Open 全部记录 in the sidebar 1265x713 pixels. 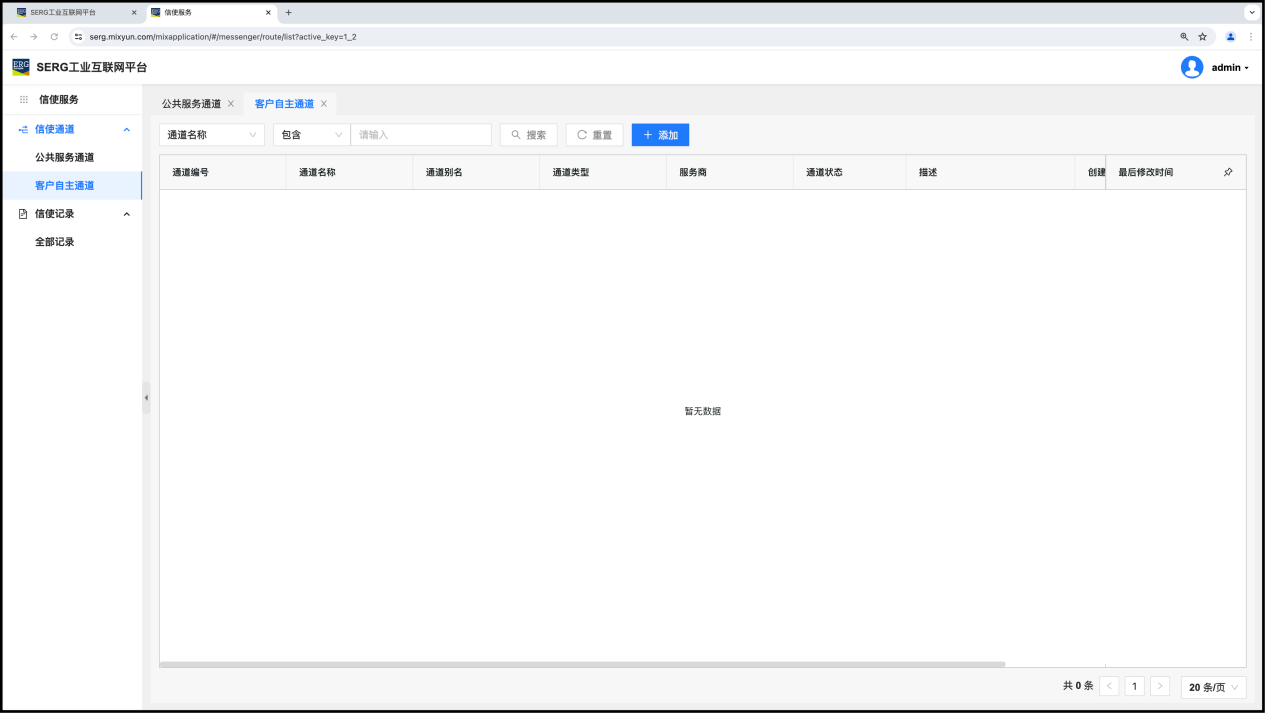pos(55,242)
